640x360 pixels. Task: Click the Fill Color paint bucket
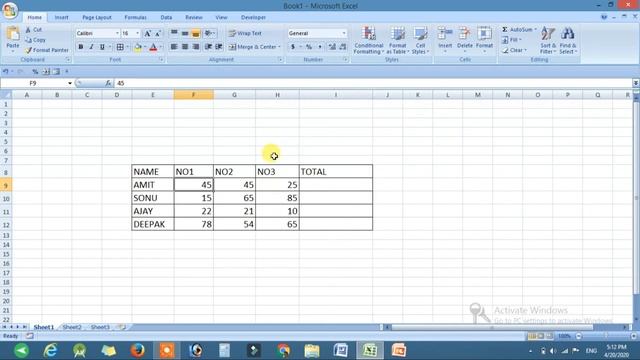[138, 47]
